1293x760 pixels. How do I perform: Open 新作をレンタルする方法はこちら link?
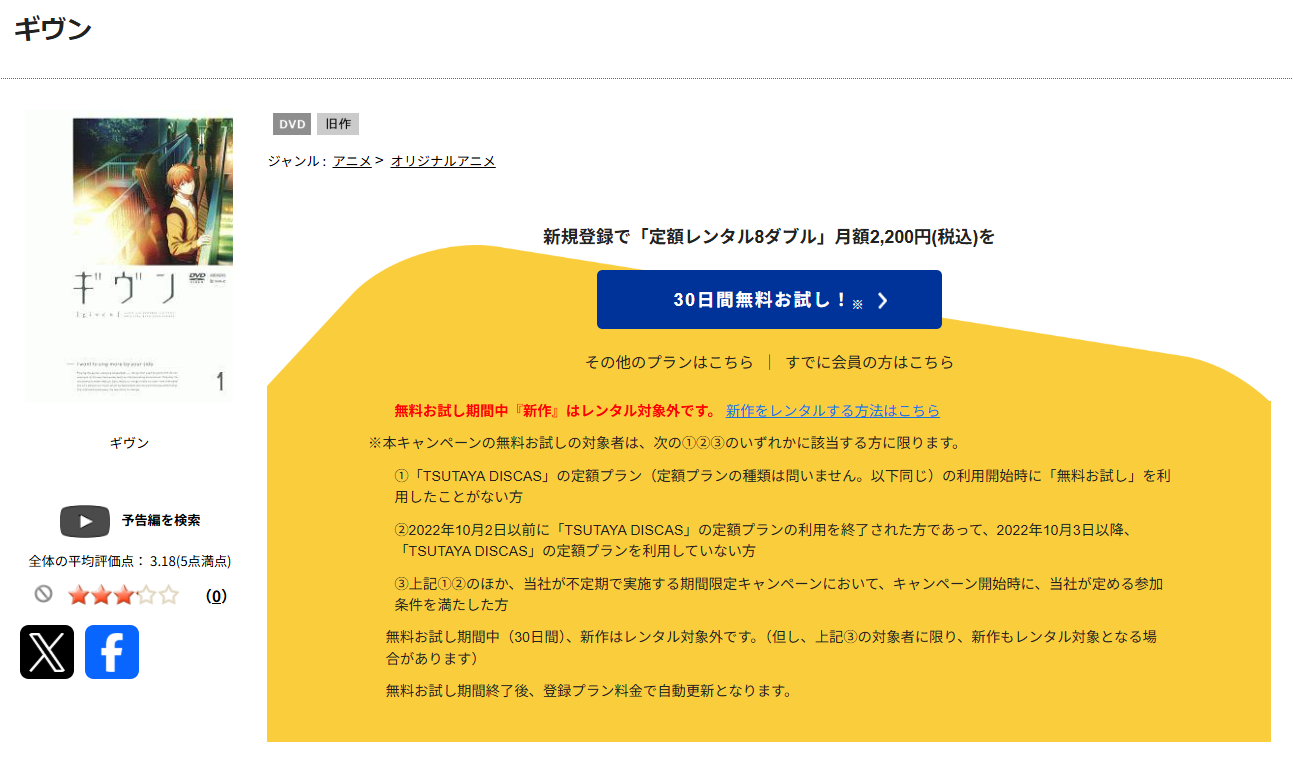831,410
